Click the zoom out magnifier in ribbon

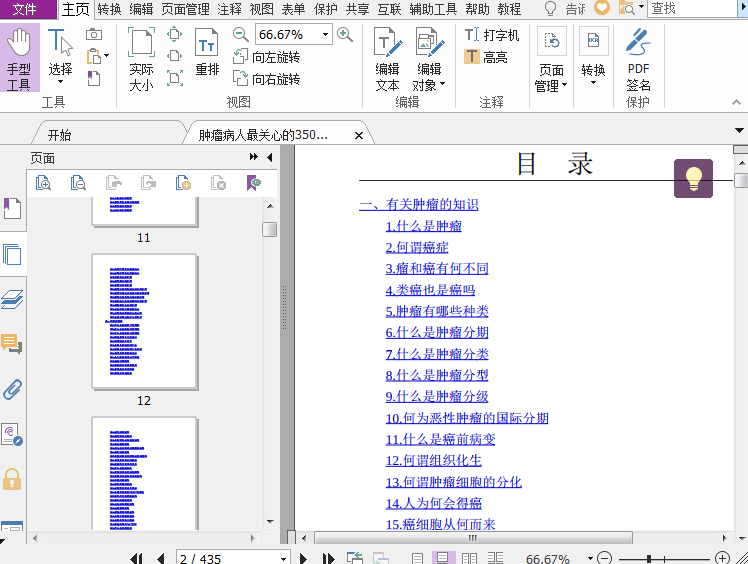pos(240,34)
